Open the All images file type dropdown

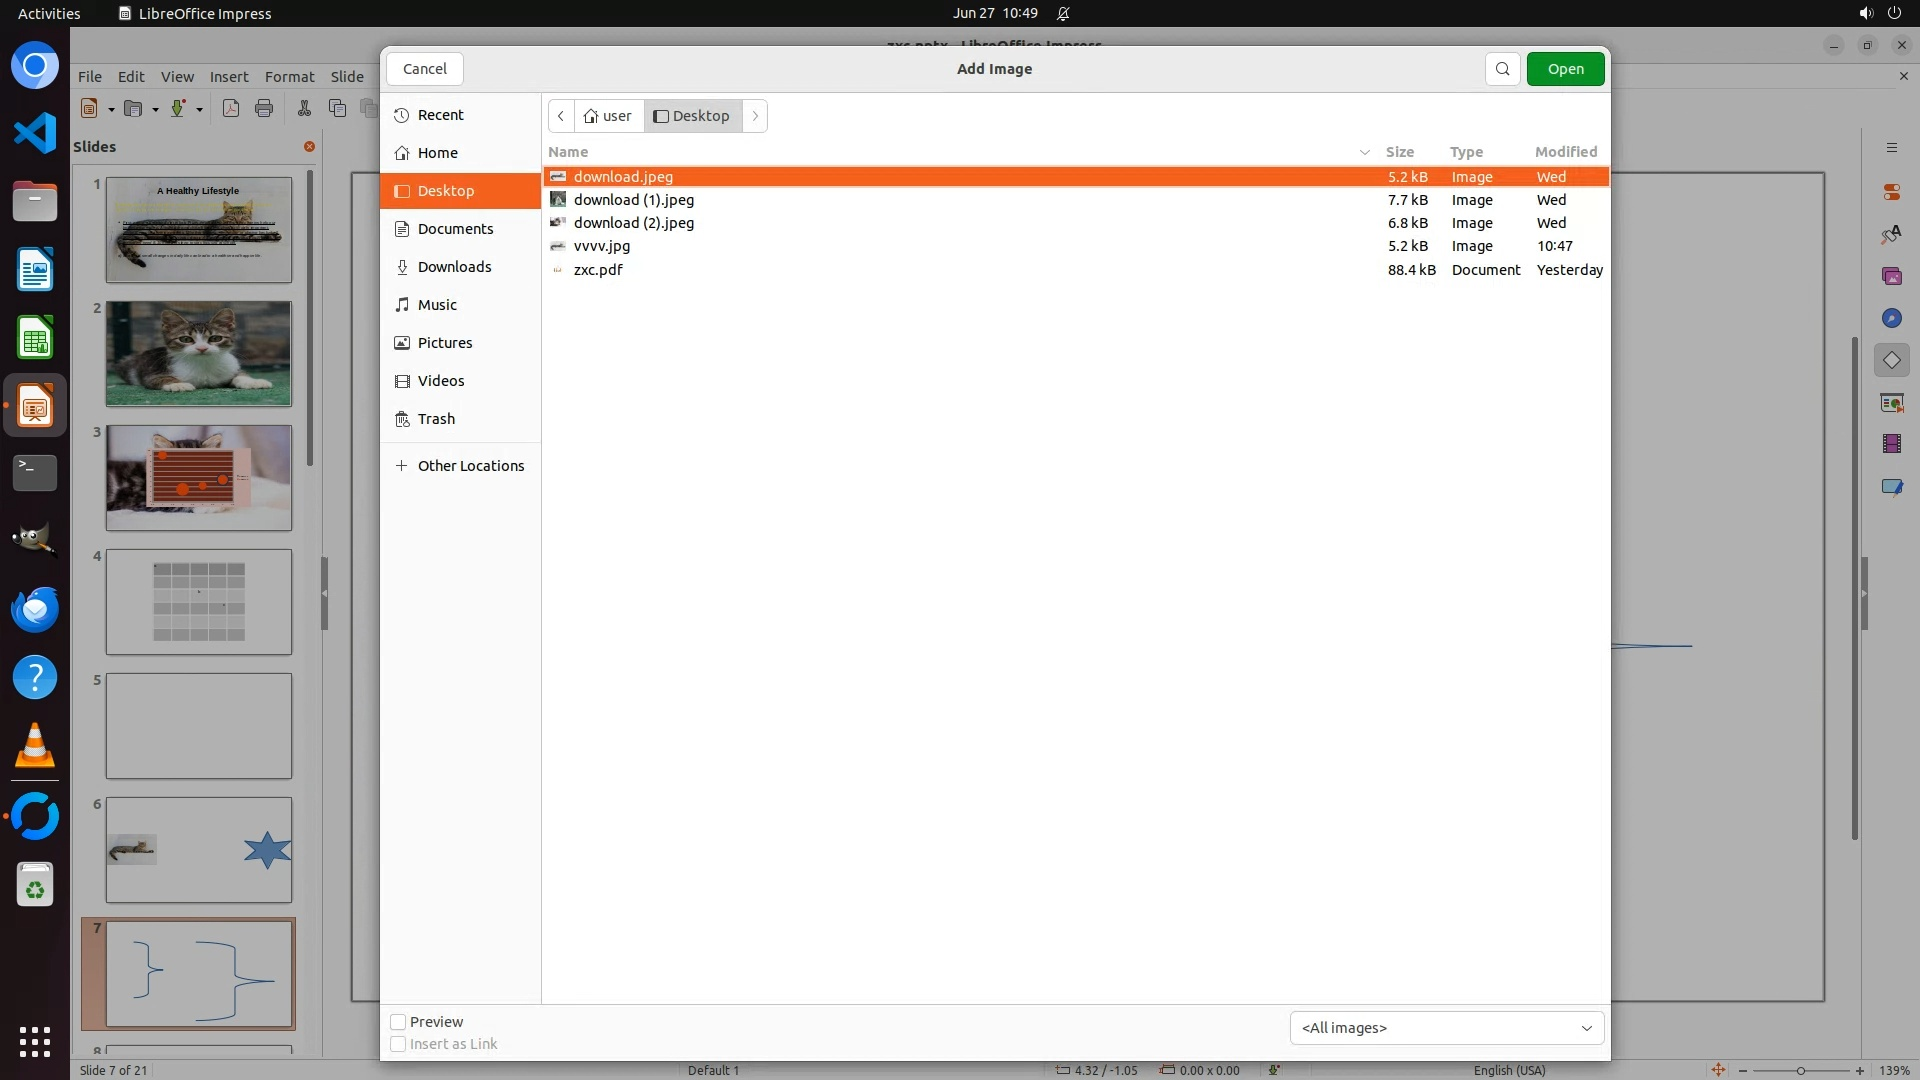pos(1446,1028)
